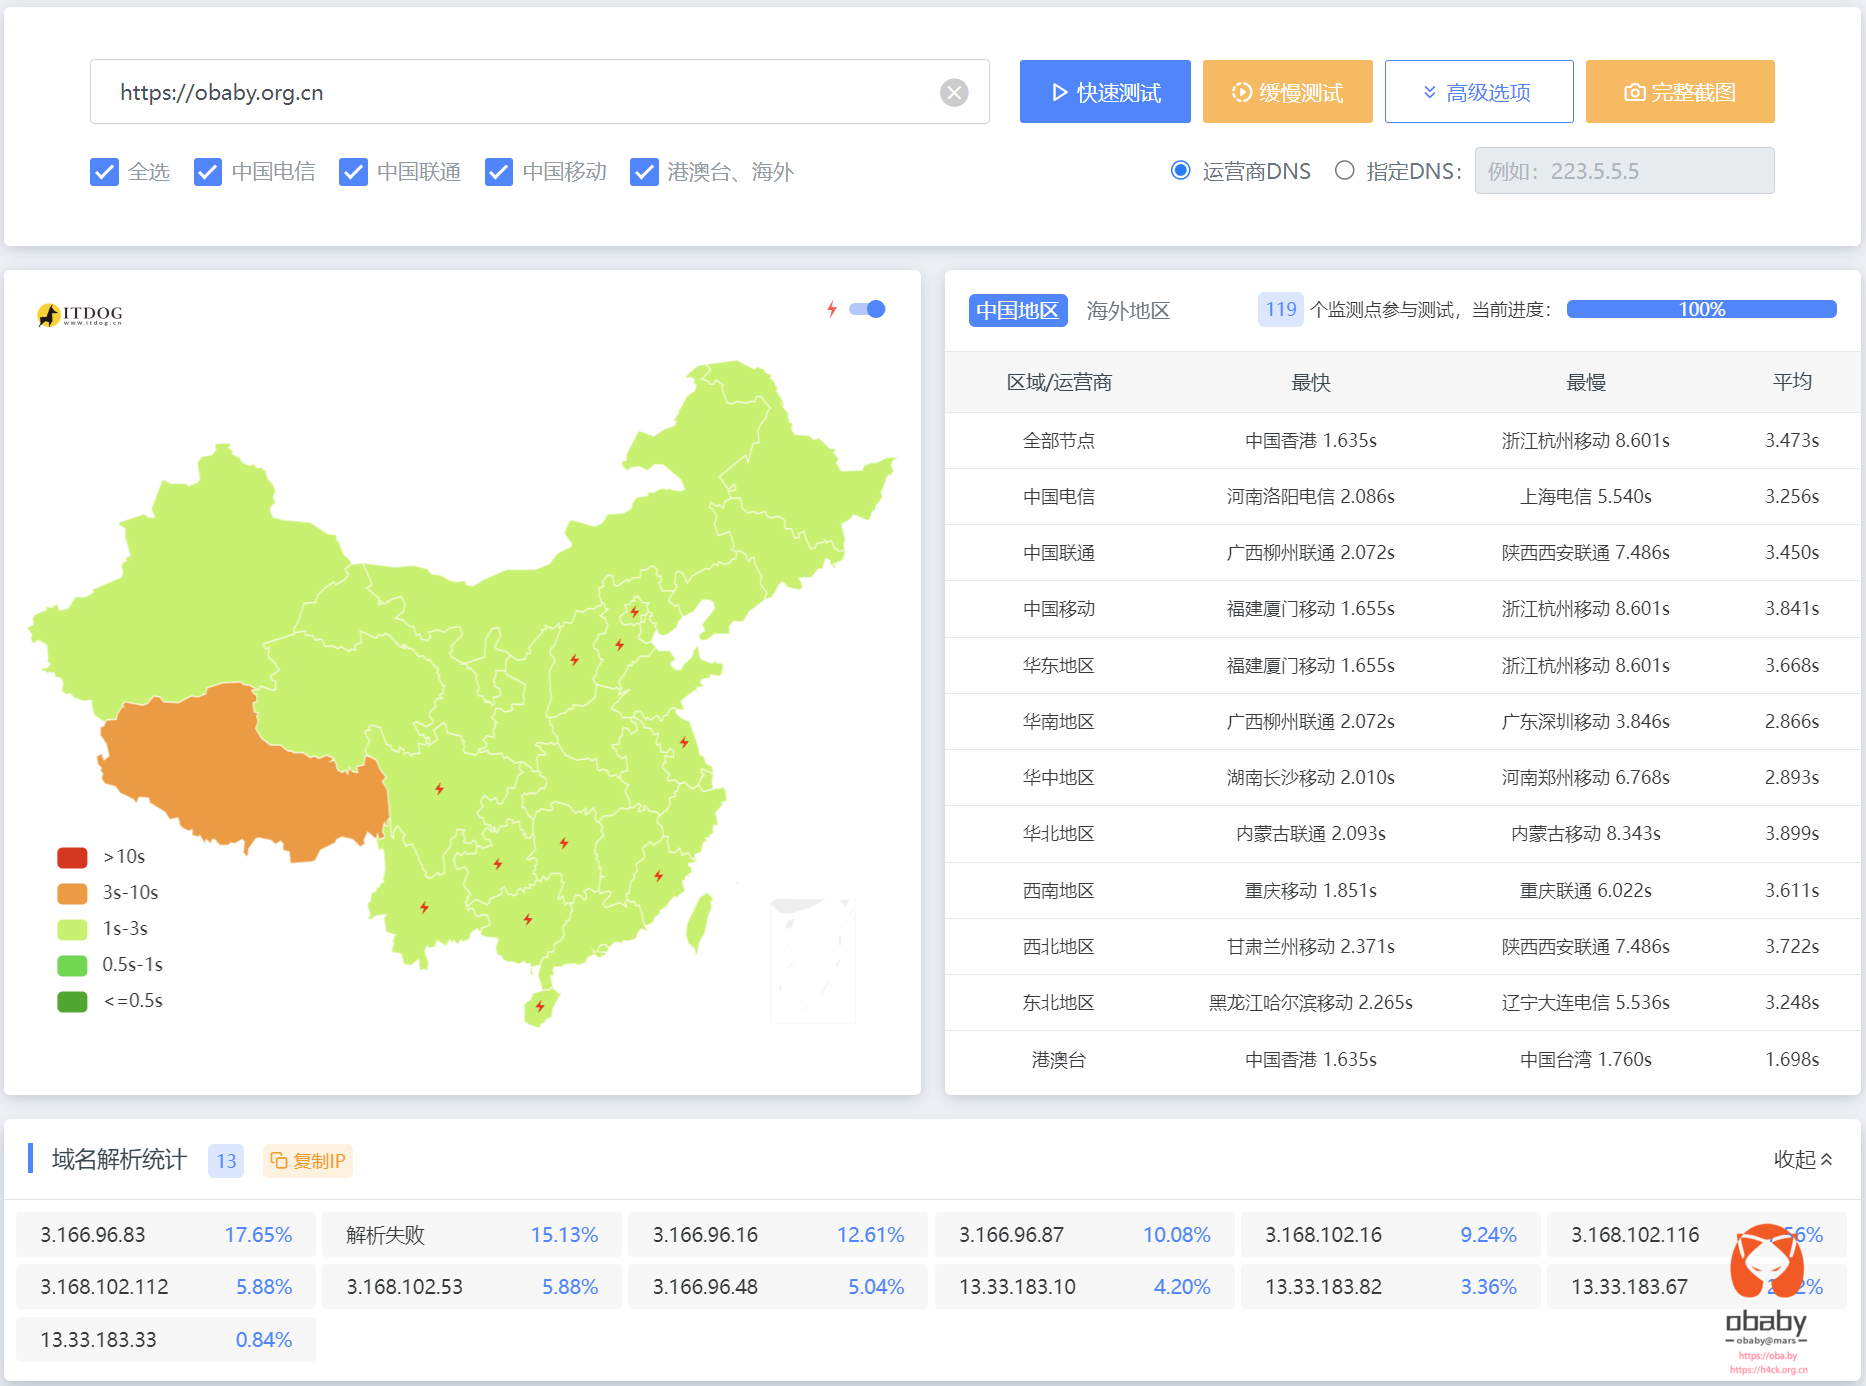Click the lightning bolt icon beside the map toggle
The width and height of the screenshot is (1866, 1386).
click(x=831, y=309)
